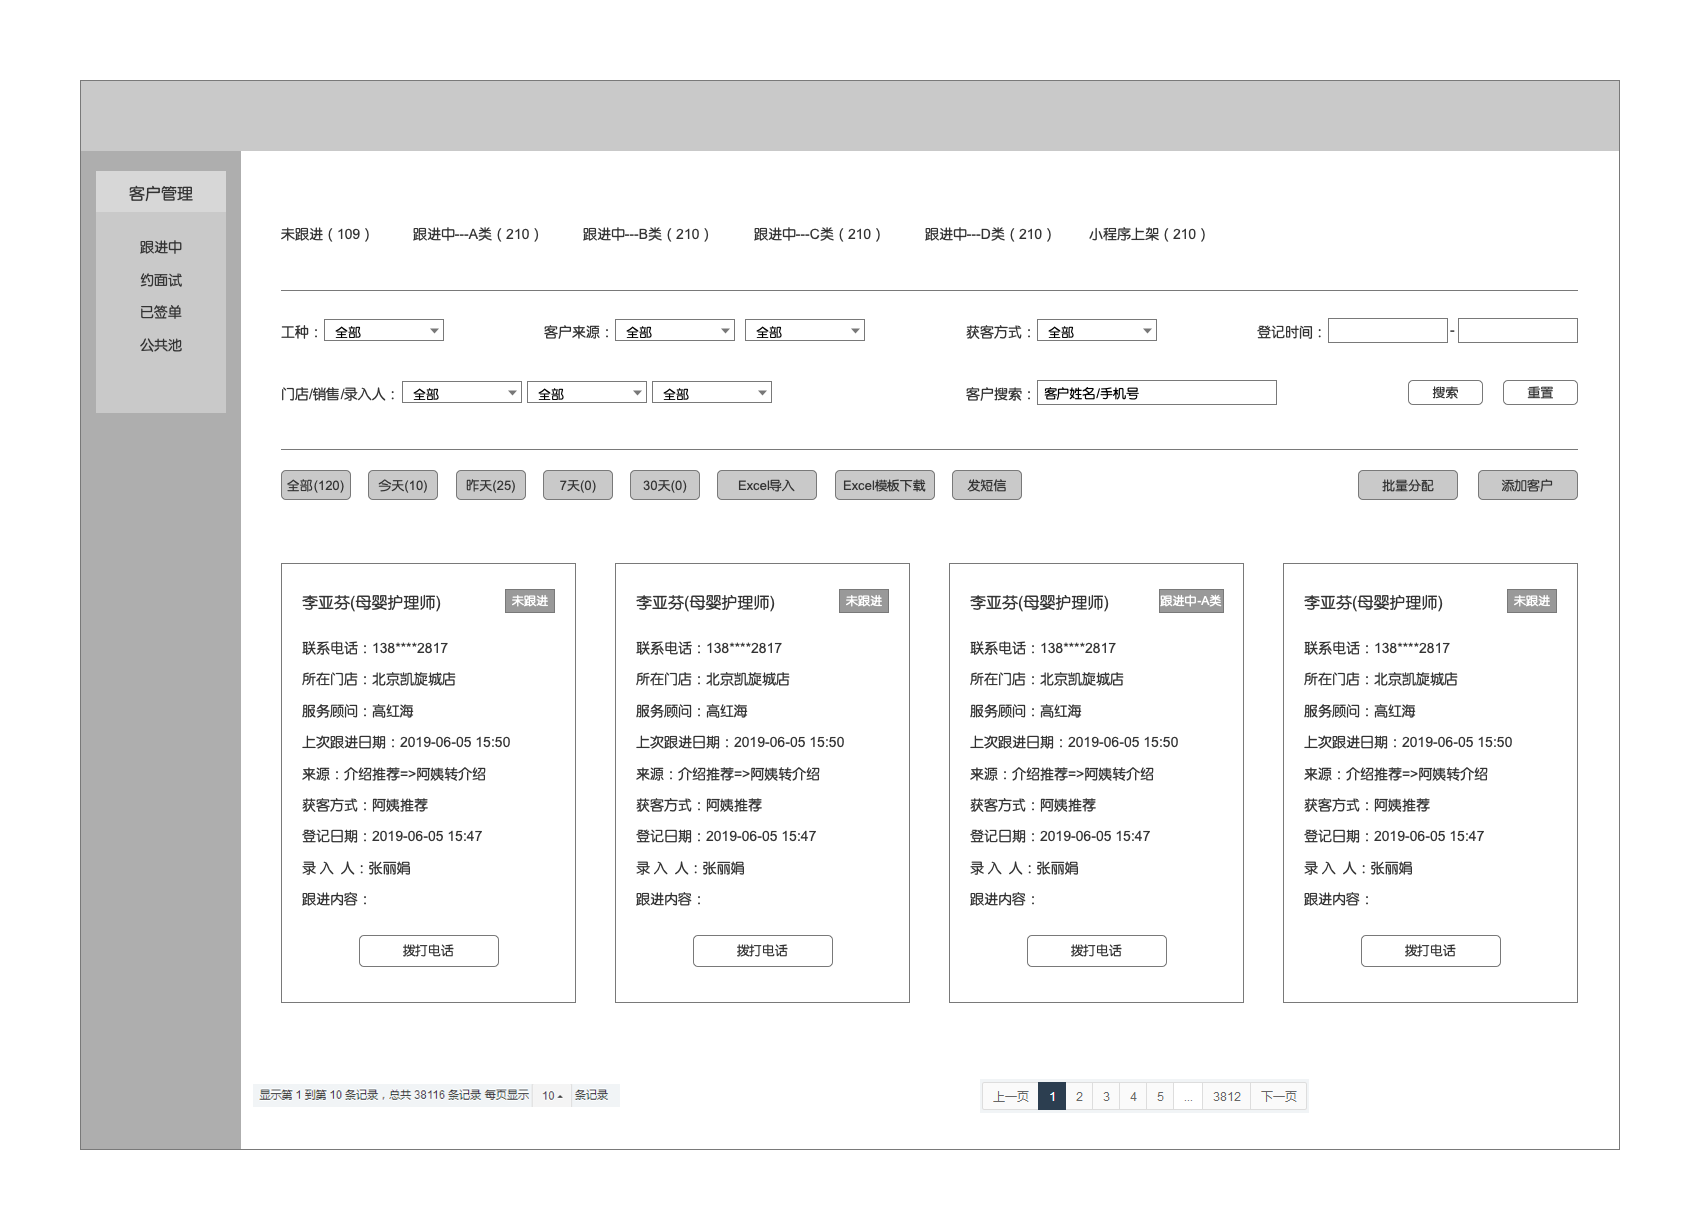The image size is (1700, 1229).
Task: Click the pagination ellipsis
Action: click(x=1188, y=1097)
